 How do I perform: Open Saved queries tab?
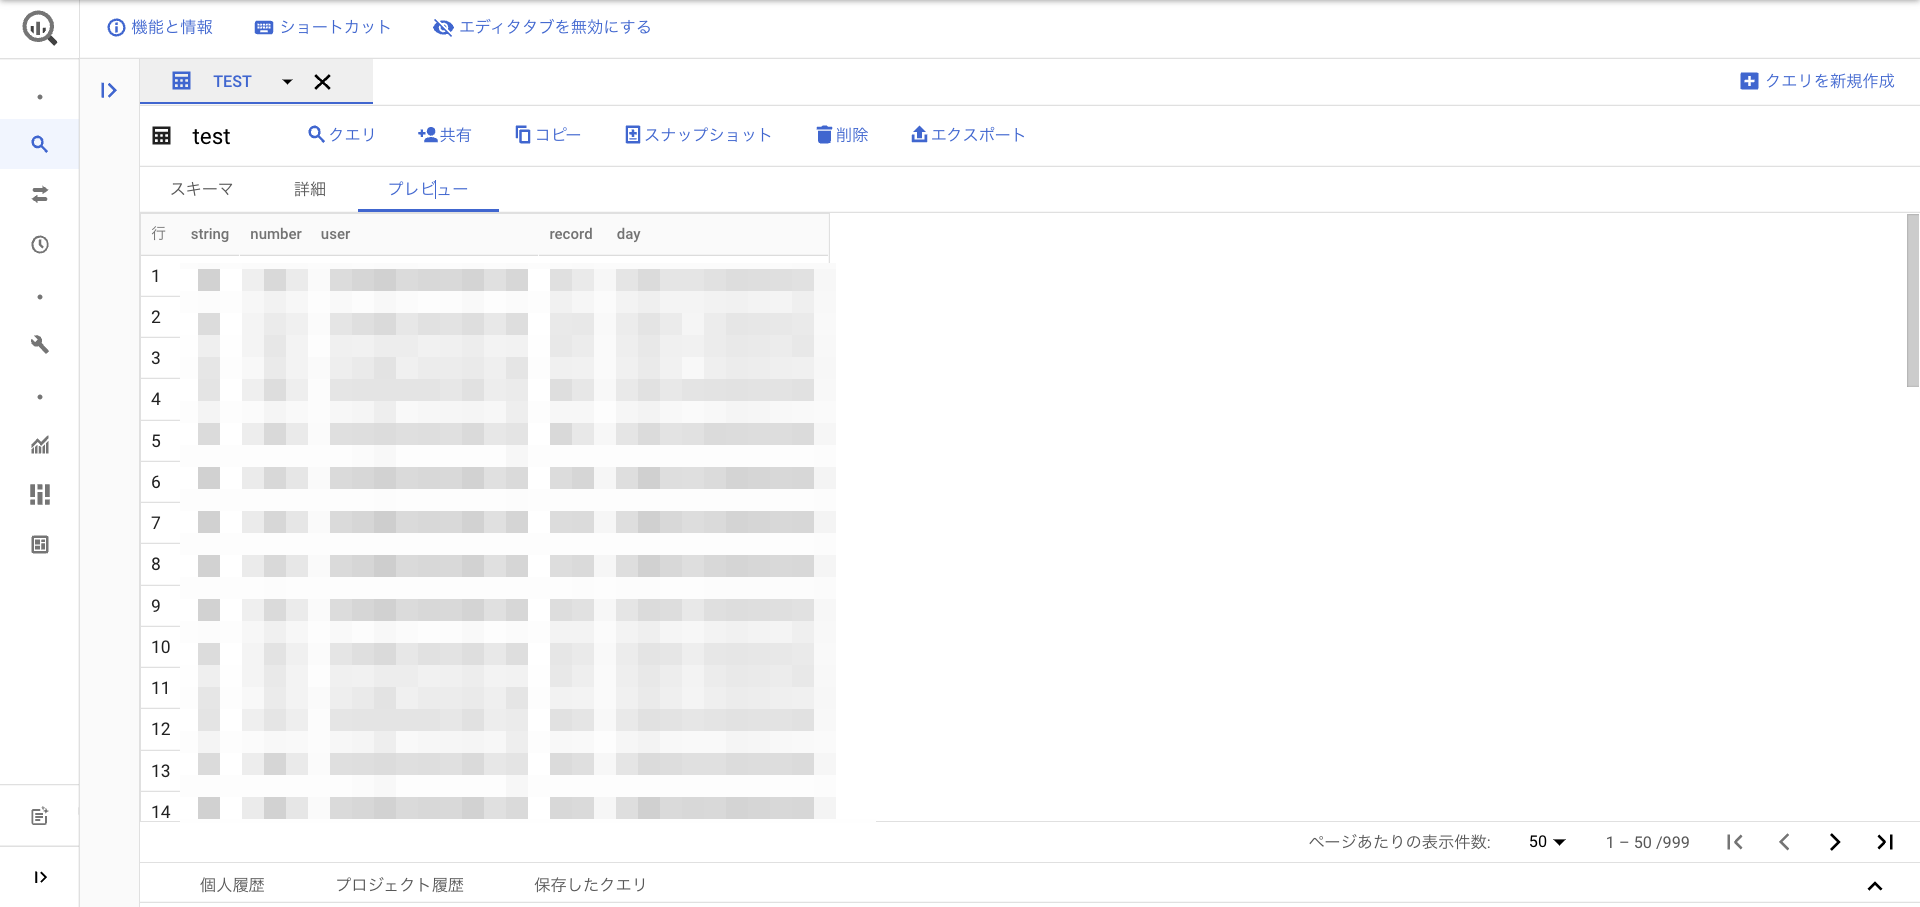[590, 885]
